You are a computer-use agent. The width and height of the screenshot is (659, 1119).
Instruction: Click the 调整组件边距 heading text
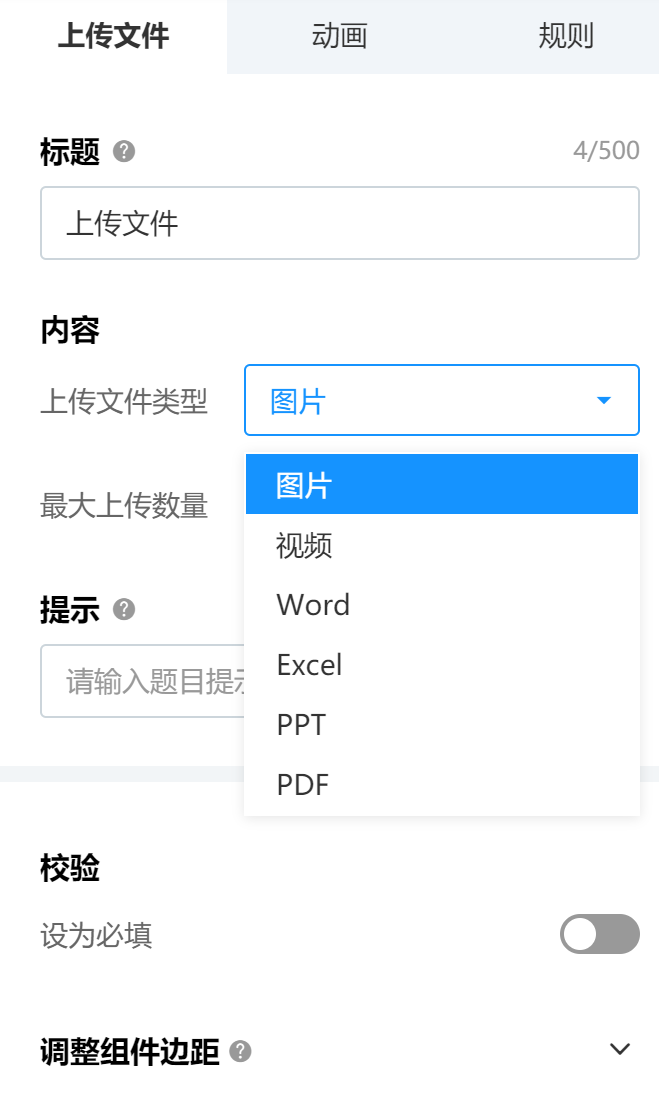click(x=130, y=1052)
